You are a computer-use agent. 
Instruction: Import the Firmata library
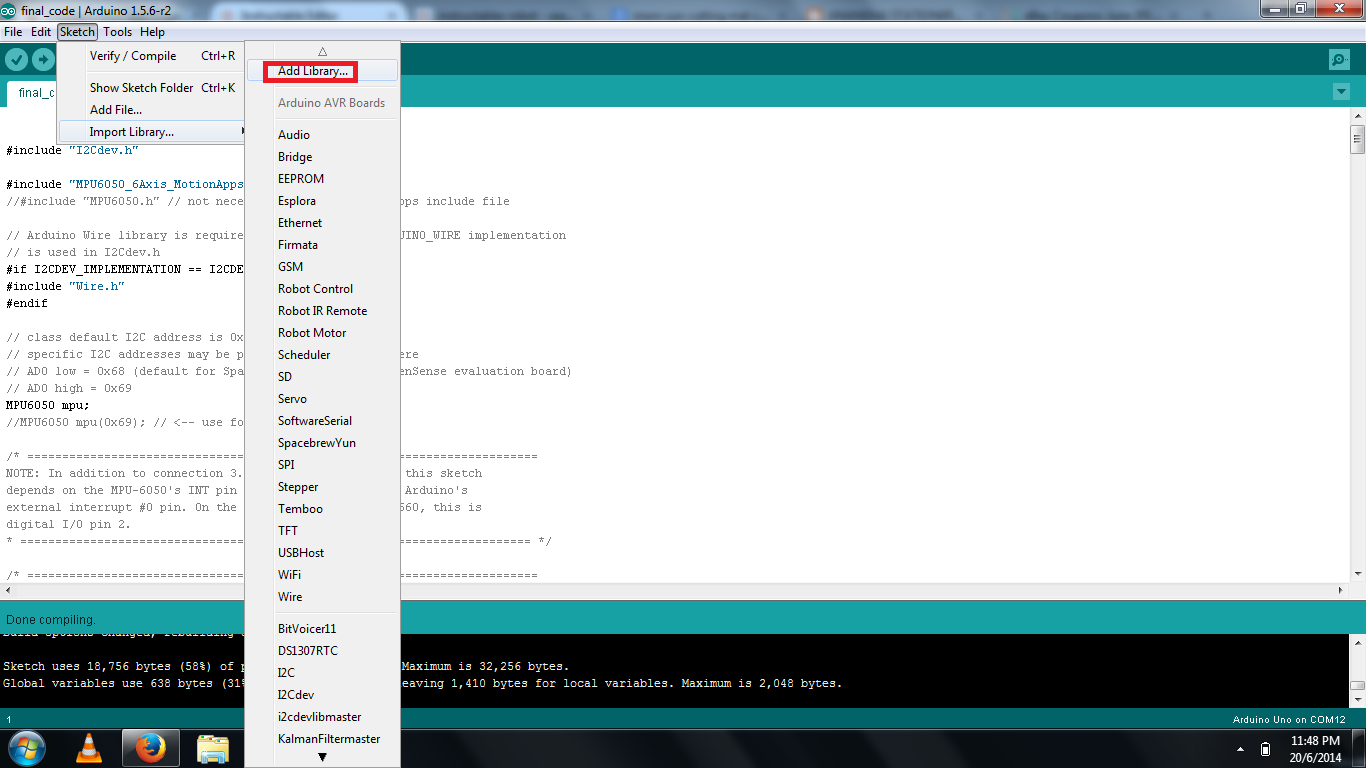coord(322,245)
